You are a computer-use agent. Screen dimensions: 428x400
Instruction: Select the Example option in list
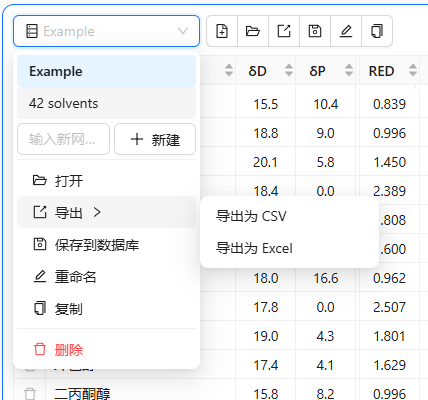click(107, 71)
